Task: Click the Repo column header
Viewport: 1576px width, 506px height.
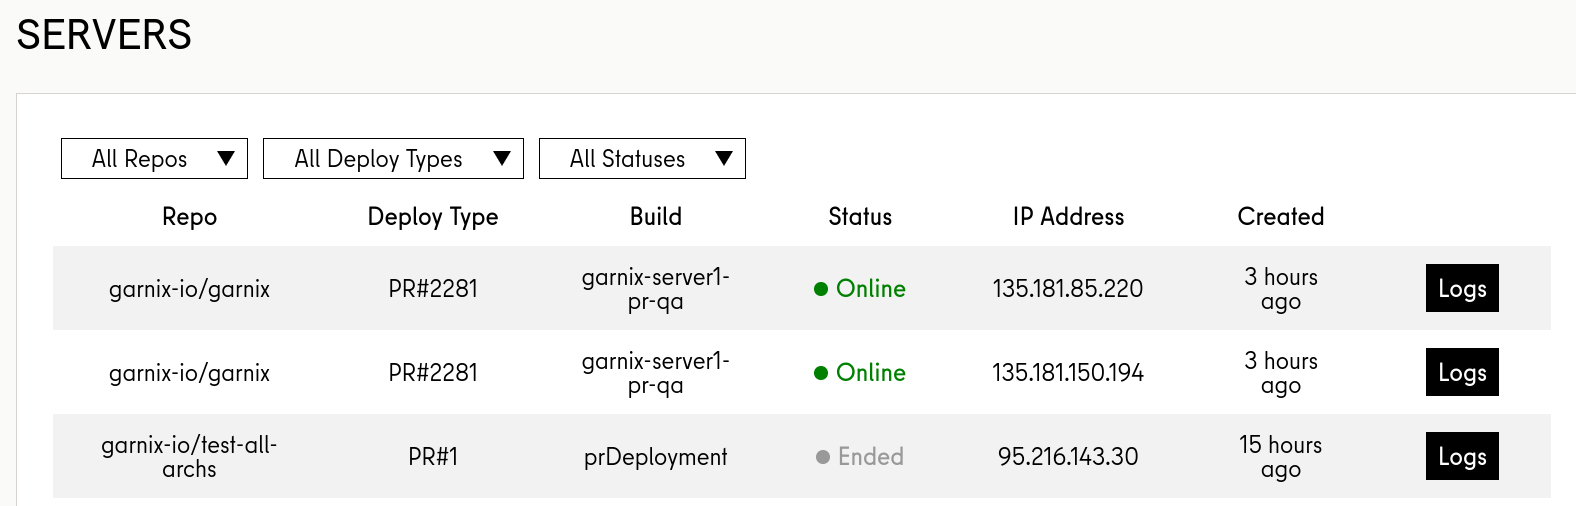Action: click(190, 217)
